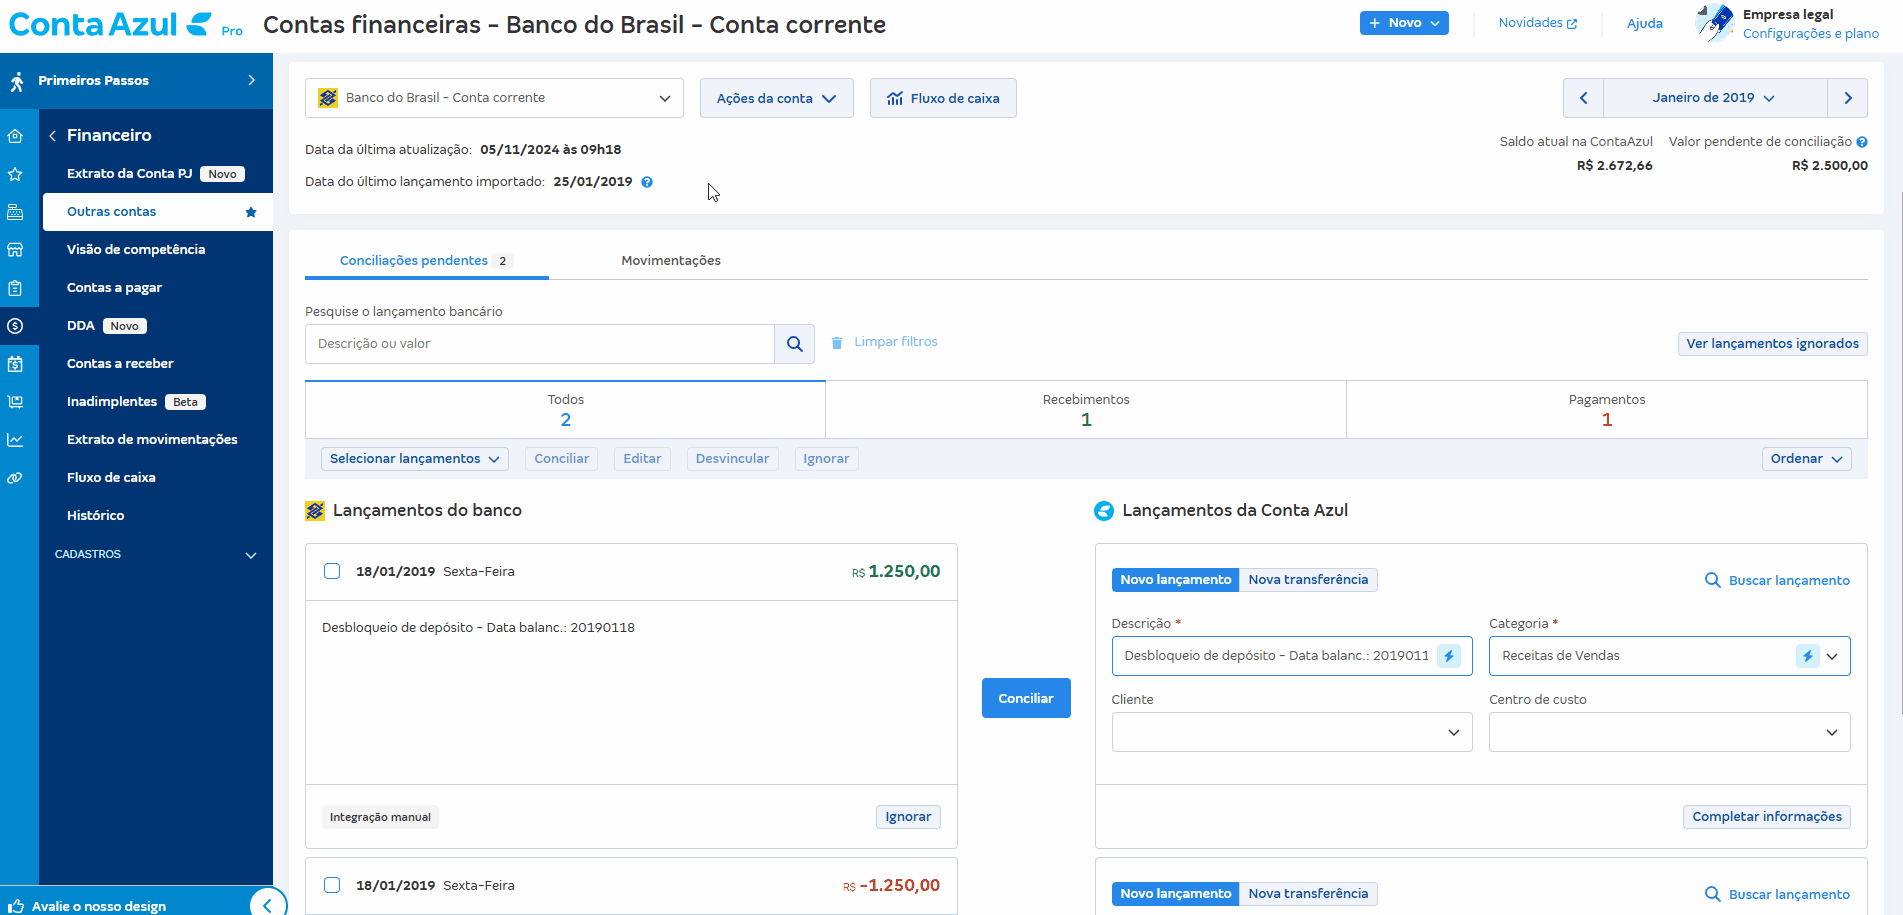1903x915 pixels.
Task: Open Novidades link
Action: pos(1538,23)
